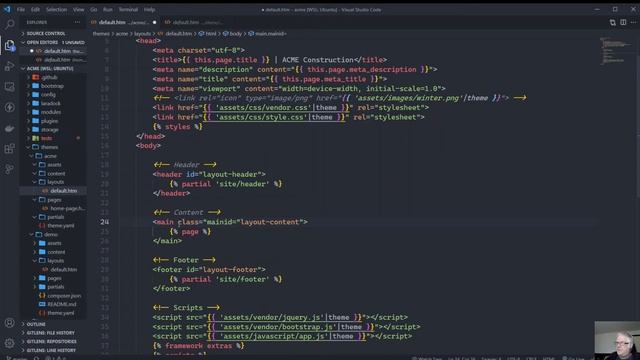Expand the Outline section
640x360 pixels.
36,324
